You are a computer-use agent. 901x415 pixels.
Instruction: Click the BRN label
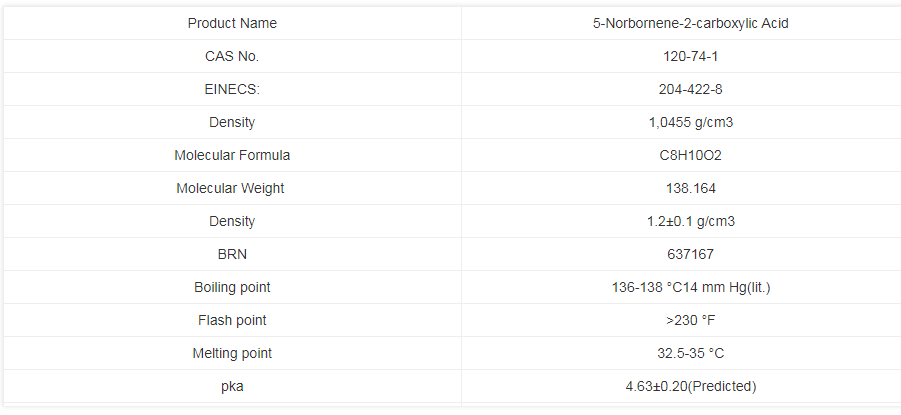pyautogui.click(x=232, y=254)
